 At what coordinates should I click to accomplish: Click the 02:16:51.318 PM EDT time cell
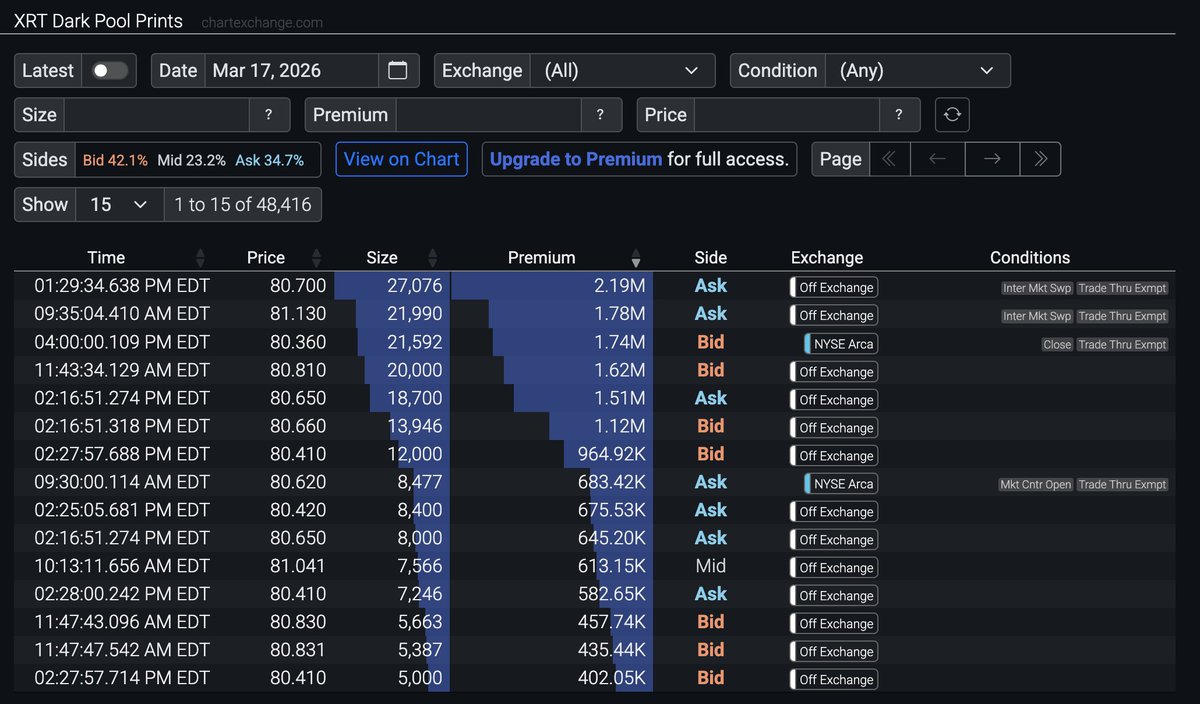point(122,426)
